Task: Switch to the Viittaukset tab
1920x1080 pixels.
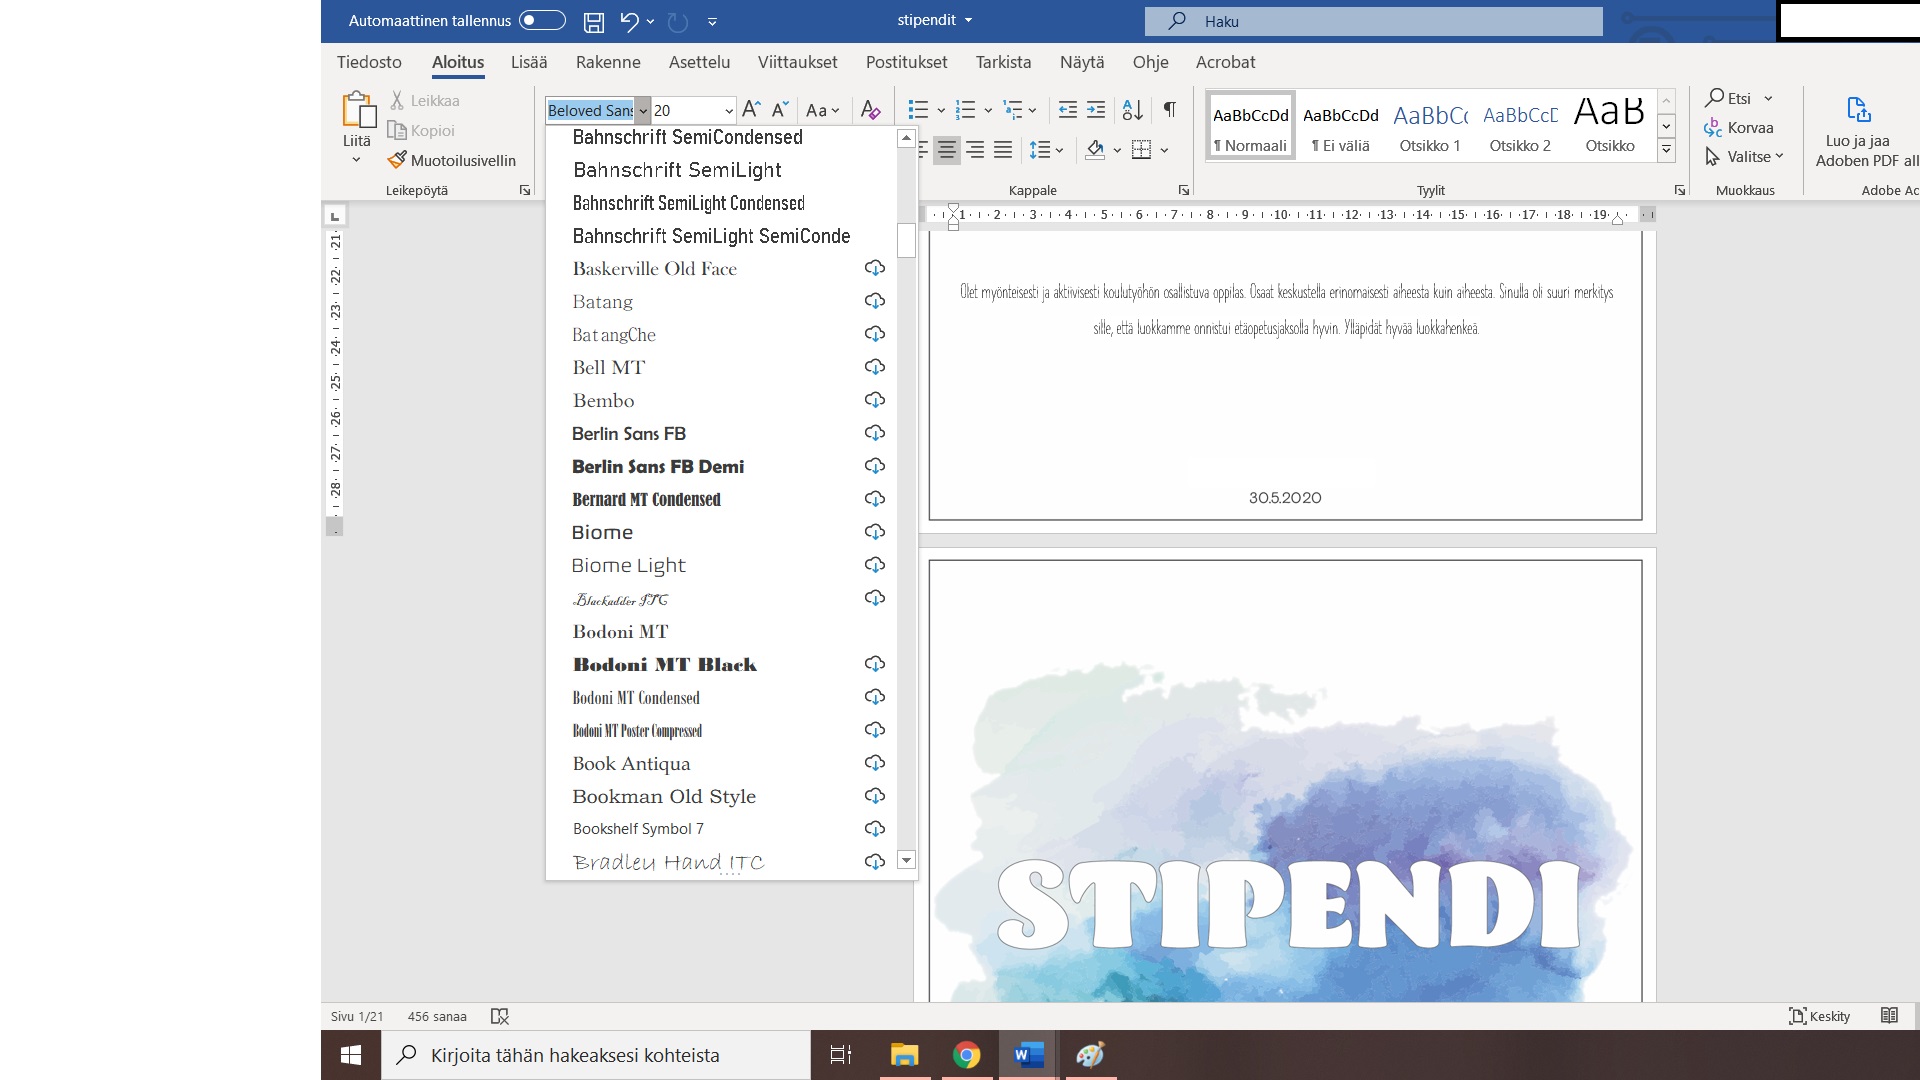Action: (797, 62)
